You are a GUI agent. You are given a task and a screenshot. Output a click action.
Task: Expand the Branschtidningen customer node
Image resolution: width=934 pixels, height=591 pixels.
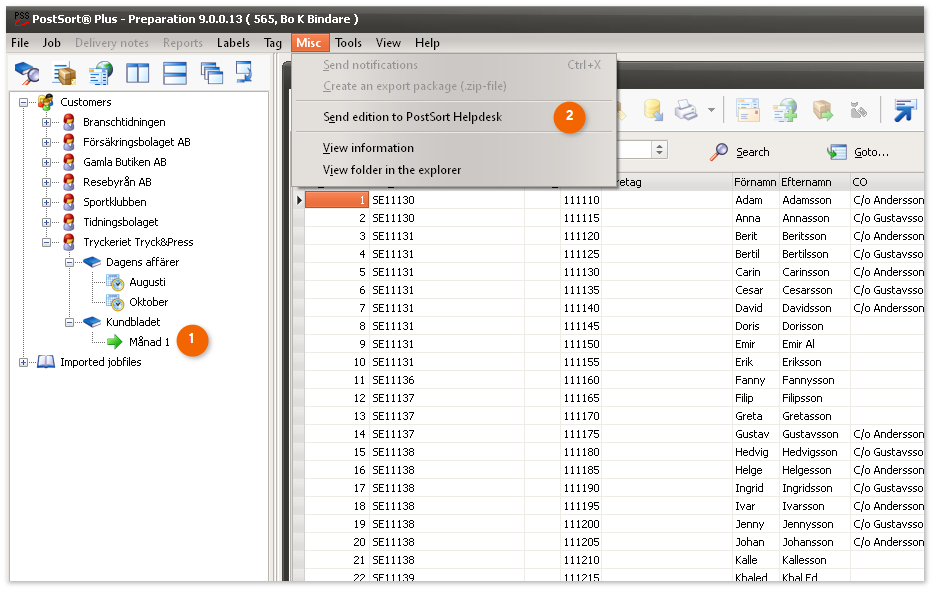[46, 122]
